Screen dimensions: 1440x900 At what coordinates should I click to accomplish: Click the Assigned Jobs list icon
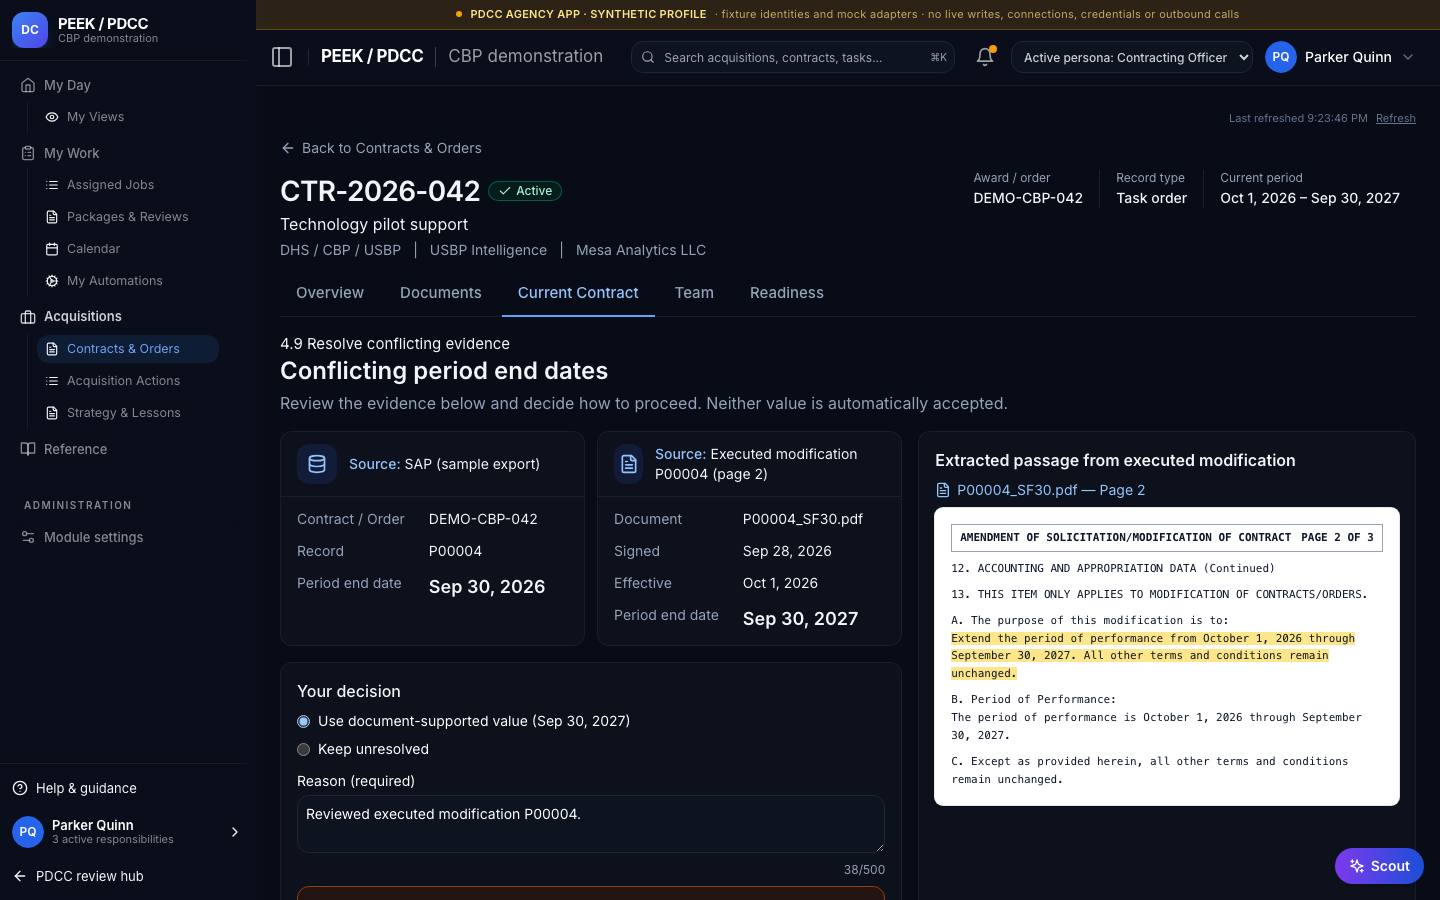click(52, 185)
